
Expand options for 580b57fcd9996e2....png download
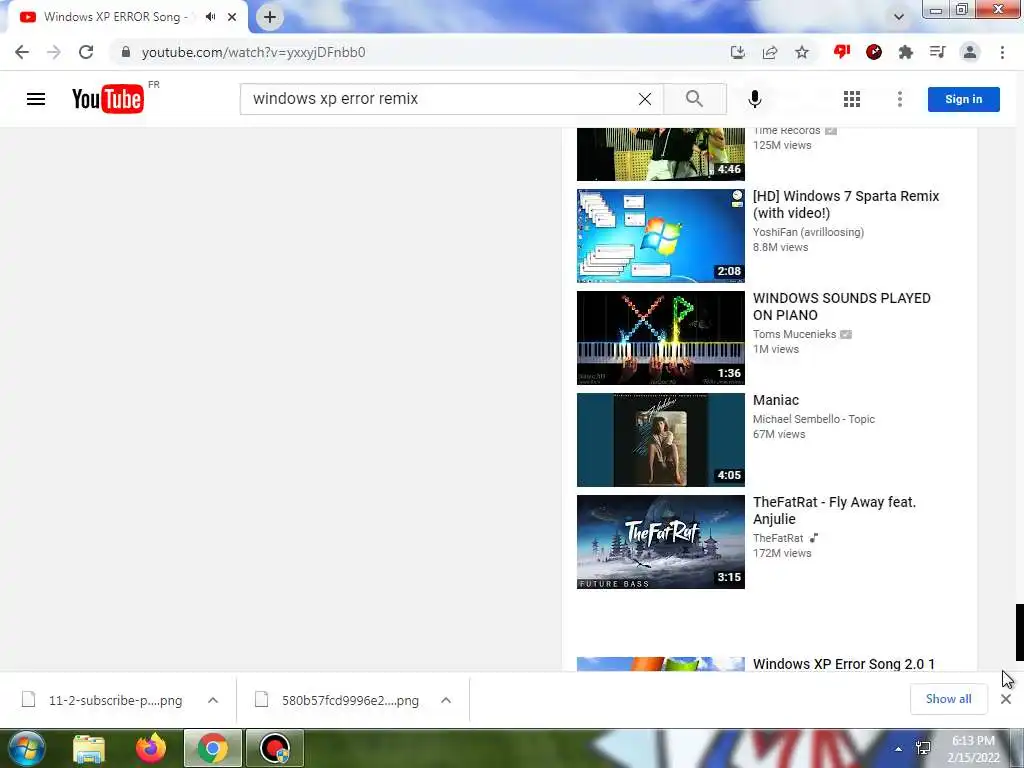tap(446, 700)
